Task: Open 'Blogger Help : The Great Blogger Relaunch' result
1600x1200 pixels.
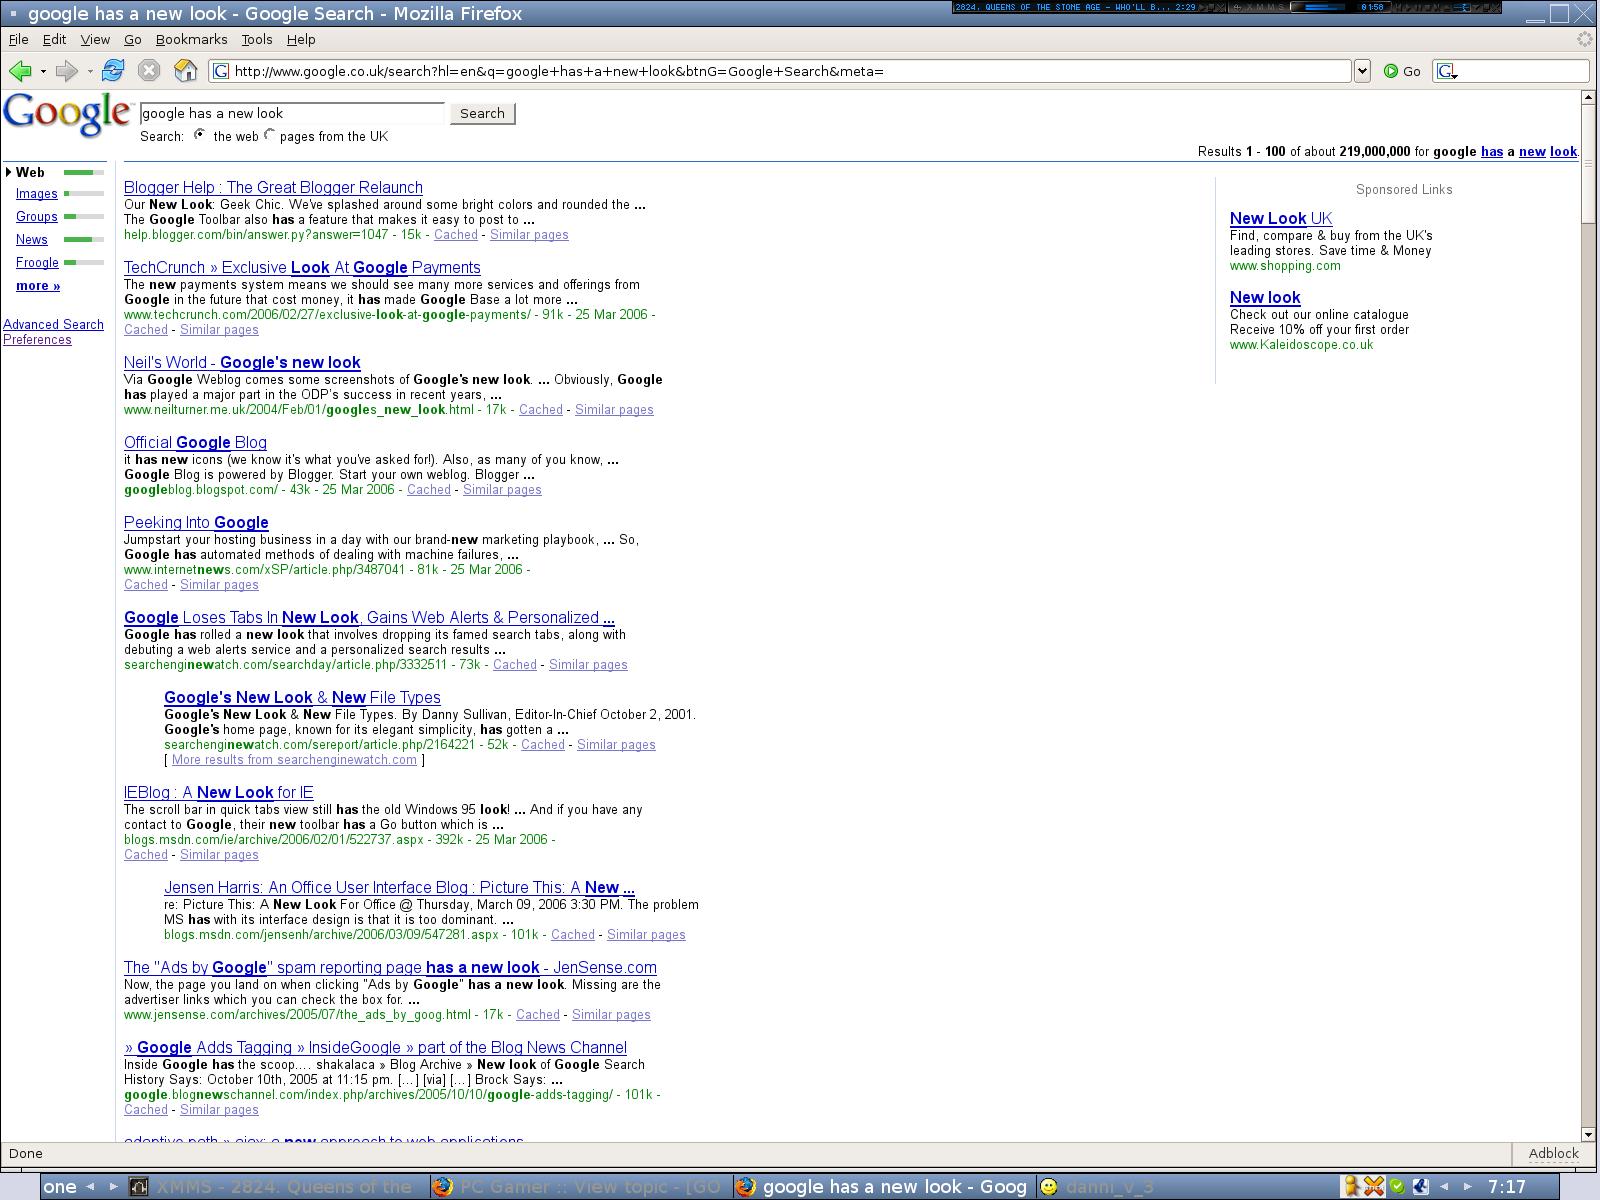Action: 273,187
